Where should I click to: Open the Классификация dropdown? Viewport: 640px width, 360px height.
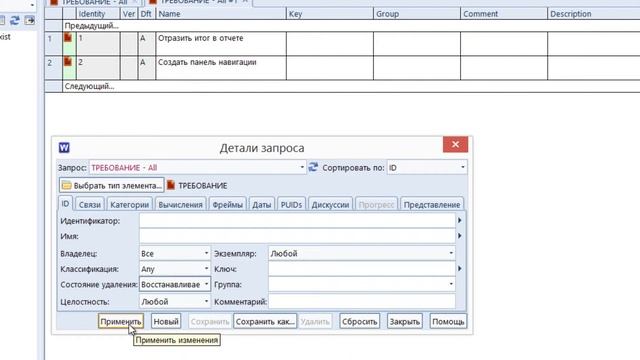206,269
